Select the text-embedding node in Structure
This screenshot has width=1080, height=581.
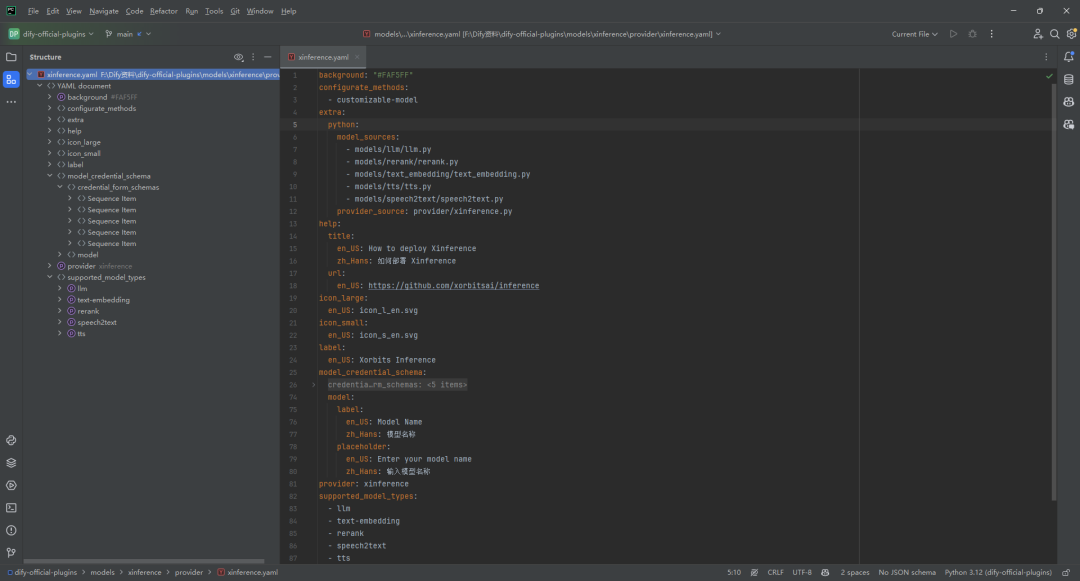(x=103, y=300)
